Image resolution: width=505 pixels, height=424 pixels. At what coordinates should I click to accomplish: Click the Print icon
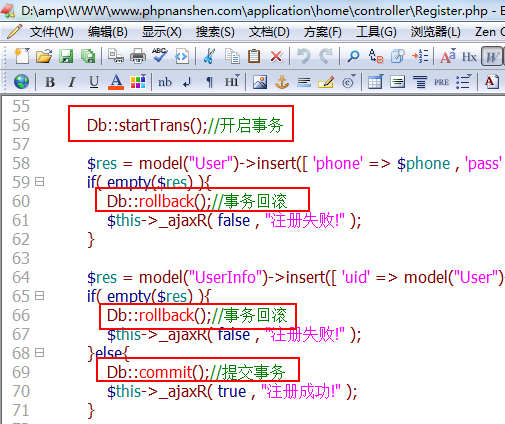pyautogui.click(x=138, y=56)
